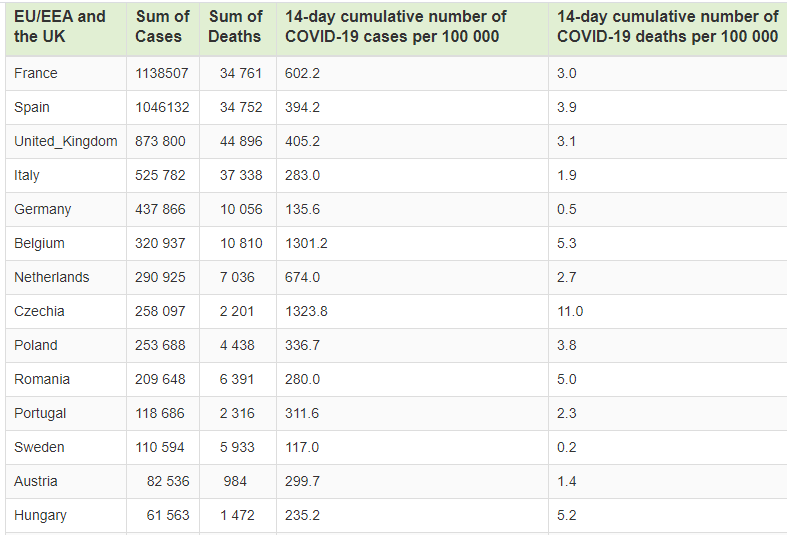Click France's case count 1138507
Viewport: 787px width, 535px height.
pyautogui.click(x=162, y=73)
